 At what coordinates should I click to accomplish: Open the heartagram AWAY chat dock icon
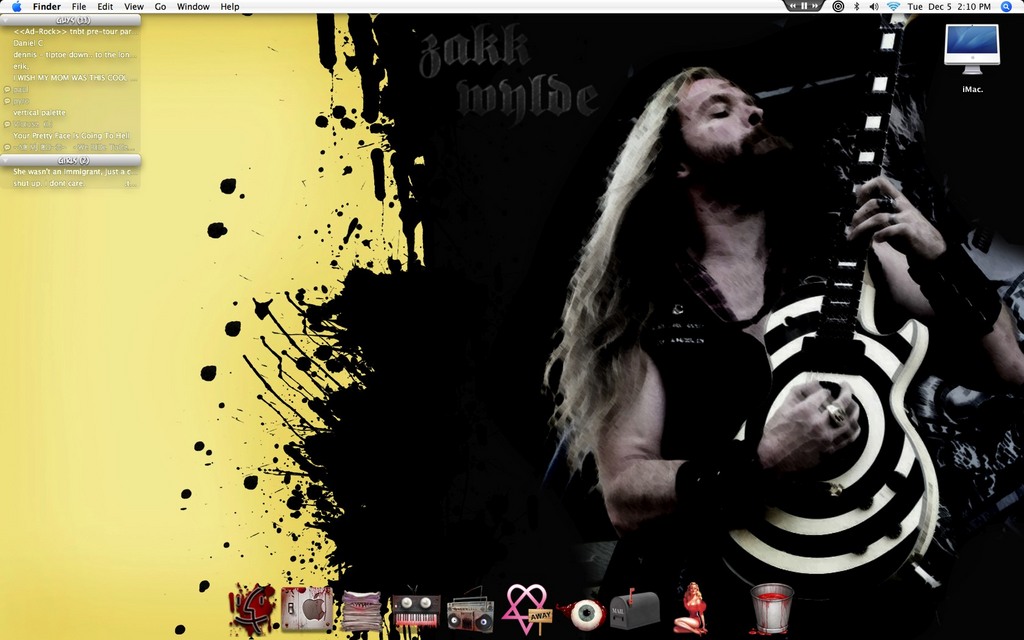tap(526, 610)
